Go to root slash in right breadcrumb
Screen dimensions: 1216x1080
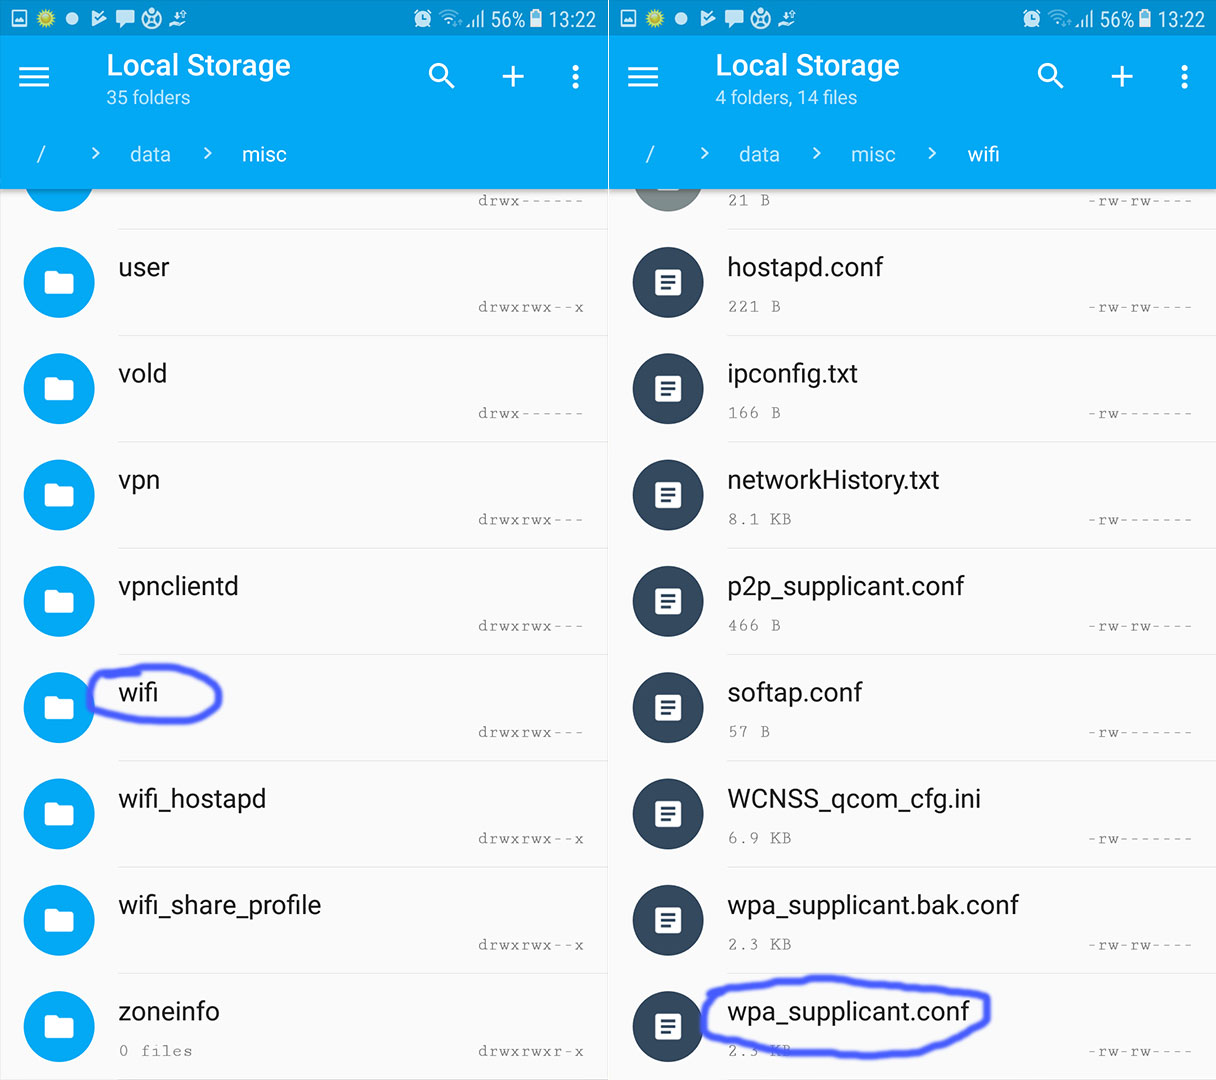click(650, 154)
